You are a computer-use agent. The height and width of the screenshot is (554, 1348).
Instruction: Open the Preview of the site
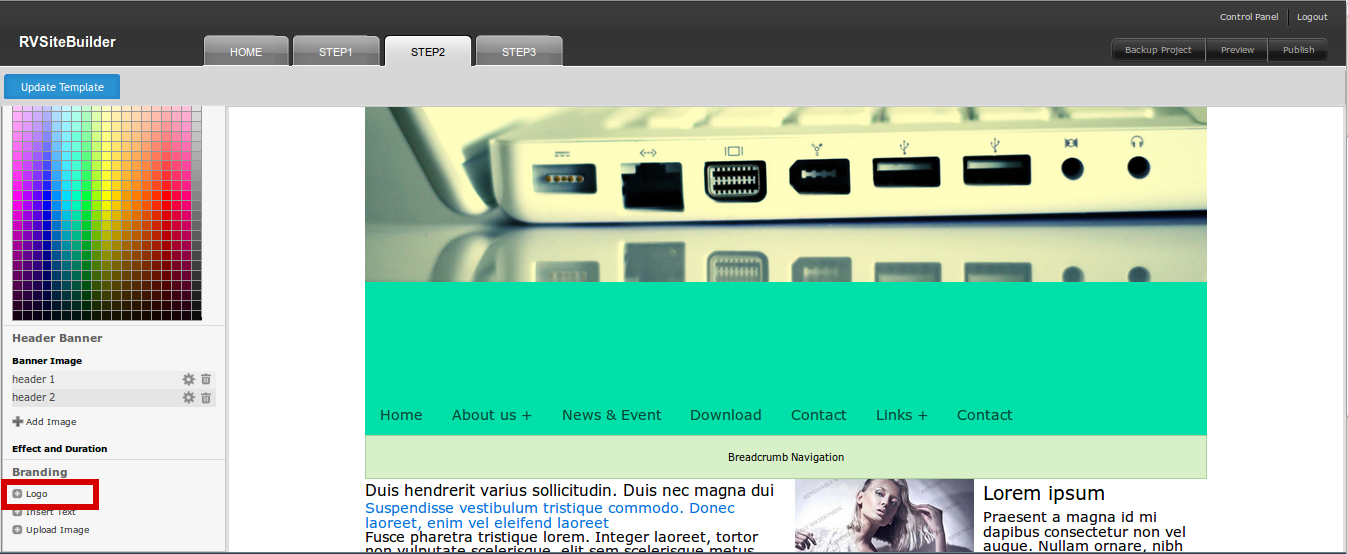click(x=1237, y=50)
